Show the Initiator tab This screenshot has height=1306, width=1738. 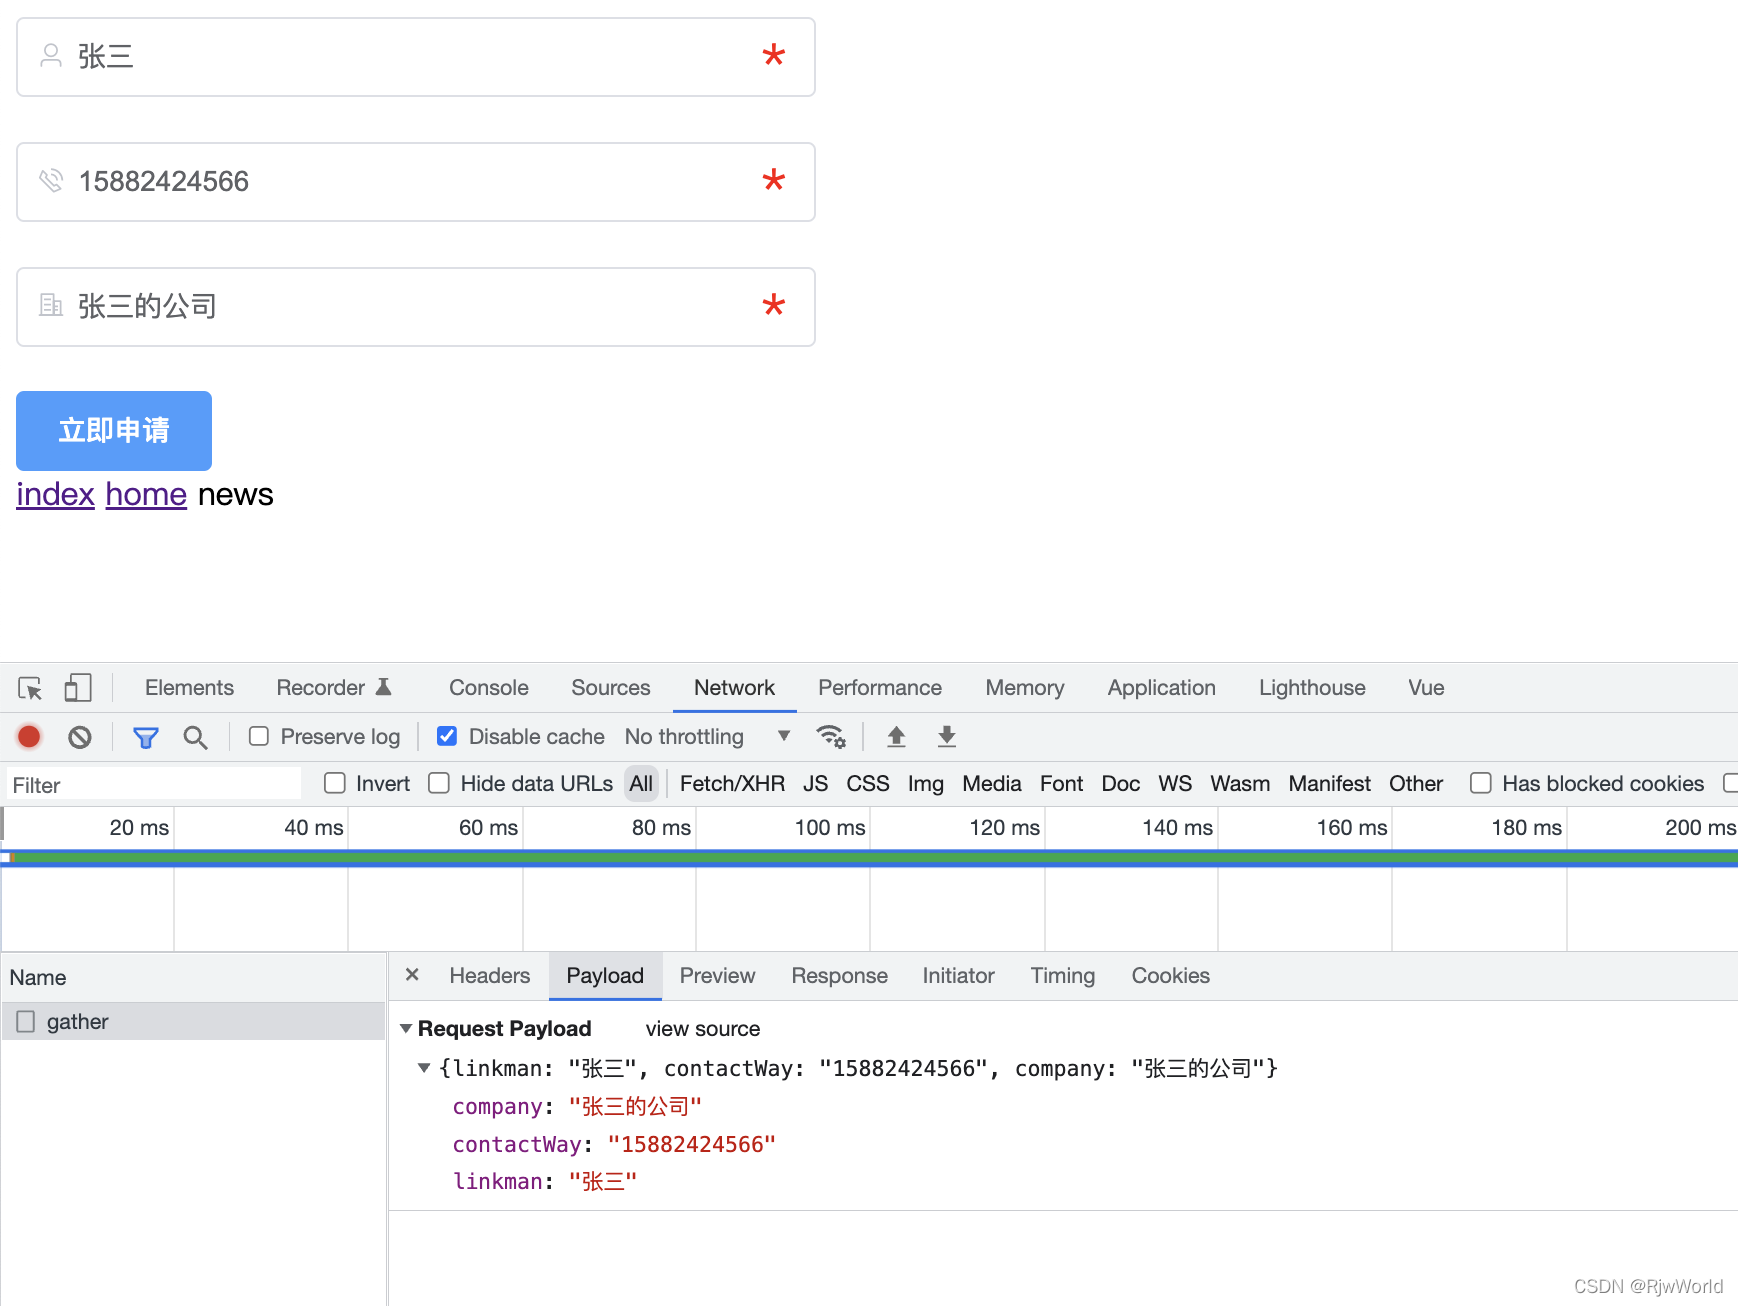pos(958,976)
